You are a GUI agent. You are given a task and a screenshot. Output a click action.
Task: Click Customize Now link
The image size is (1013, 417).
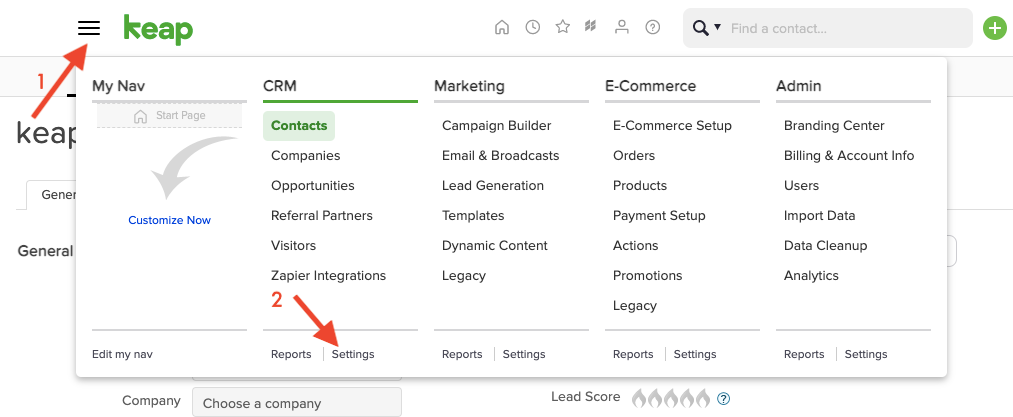coord(169,220)
